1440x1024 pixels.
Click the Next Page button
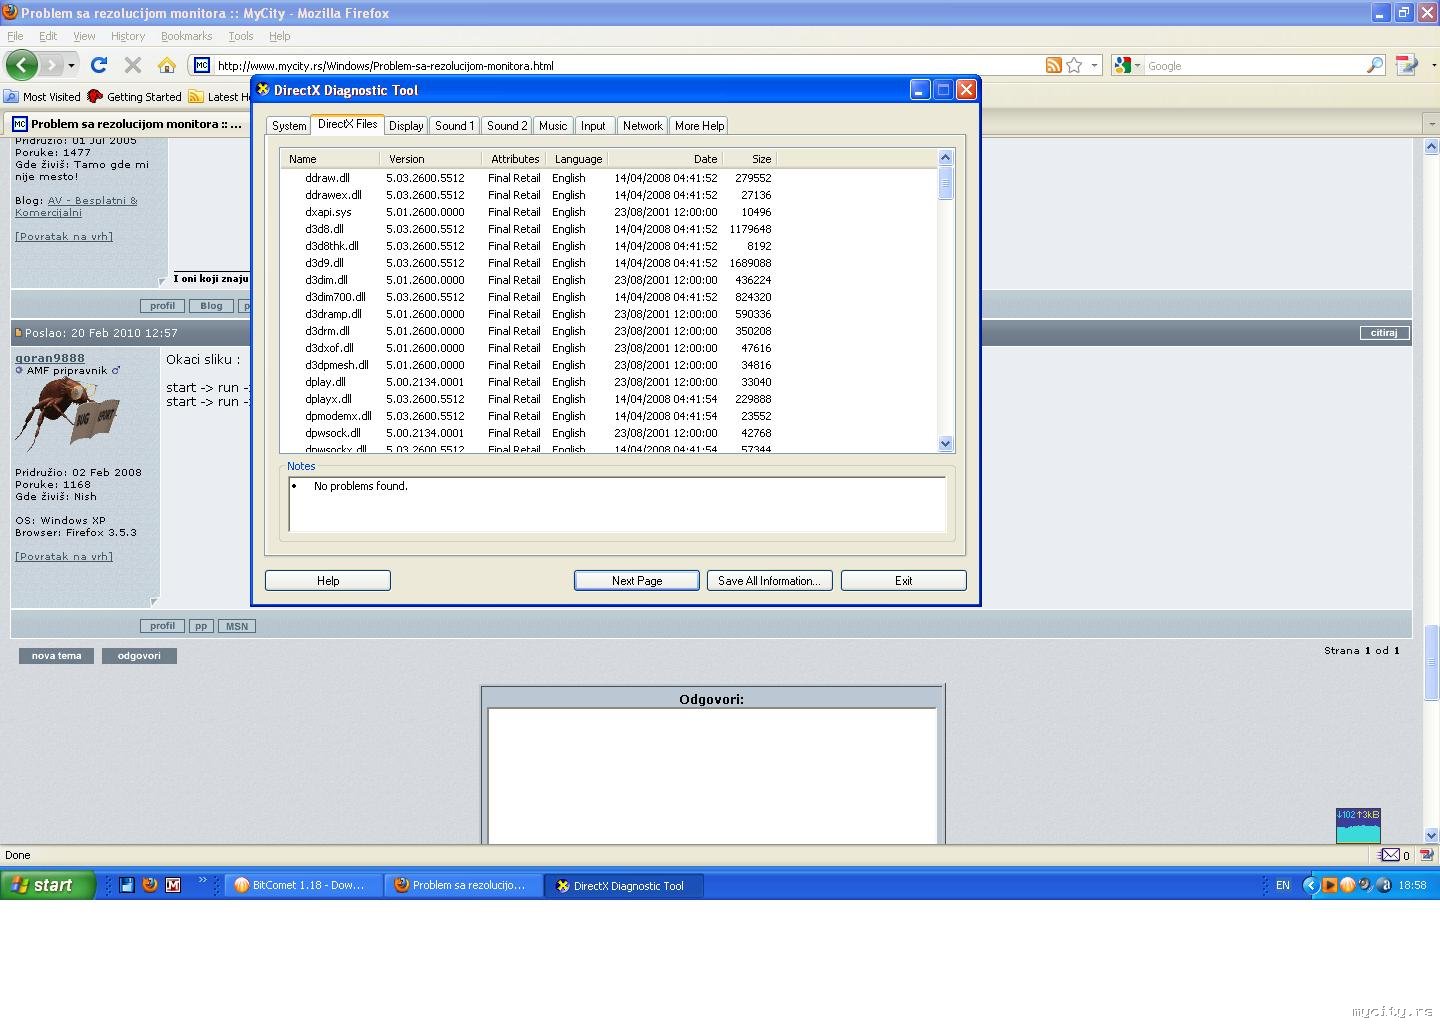[637, 581]
